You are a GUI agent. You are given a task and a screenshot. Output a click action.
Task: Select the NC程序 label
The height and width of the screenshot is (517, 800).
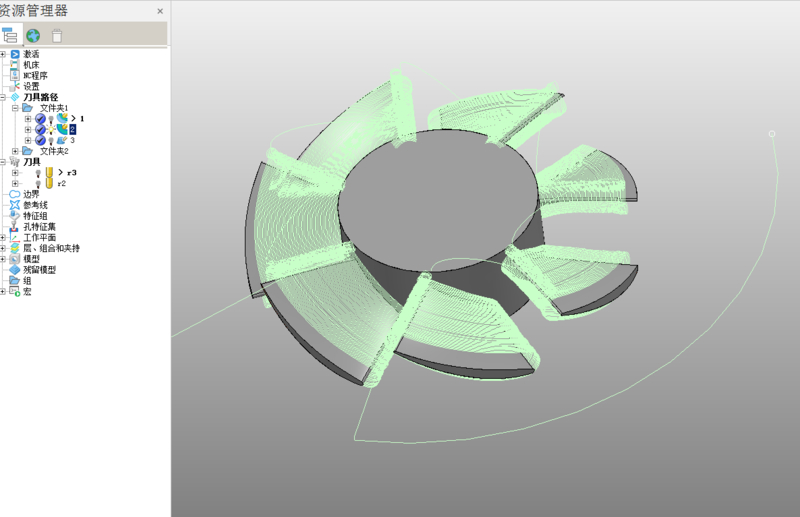(x=35, y=76)
